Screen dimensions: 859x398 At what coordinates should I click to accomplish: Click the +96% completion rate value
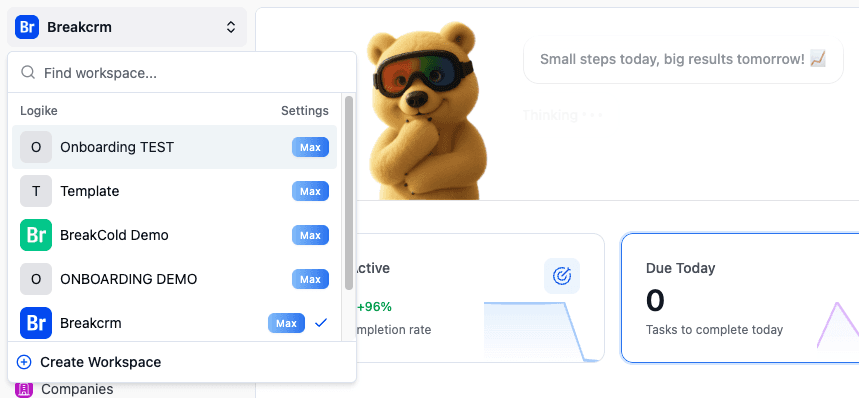click(x=374, y=307)
